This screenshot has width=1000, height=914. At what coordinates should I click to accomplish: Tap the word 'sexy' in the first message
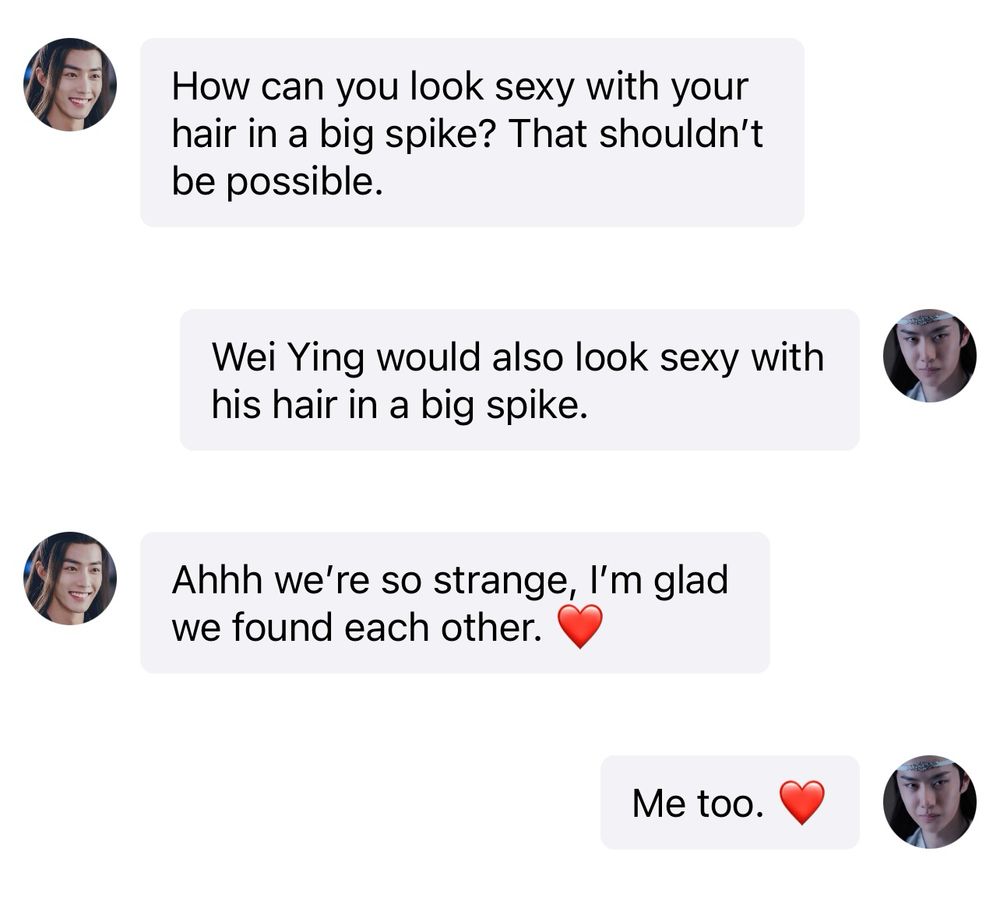pos(534,87)
